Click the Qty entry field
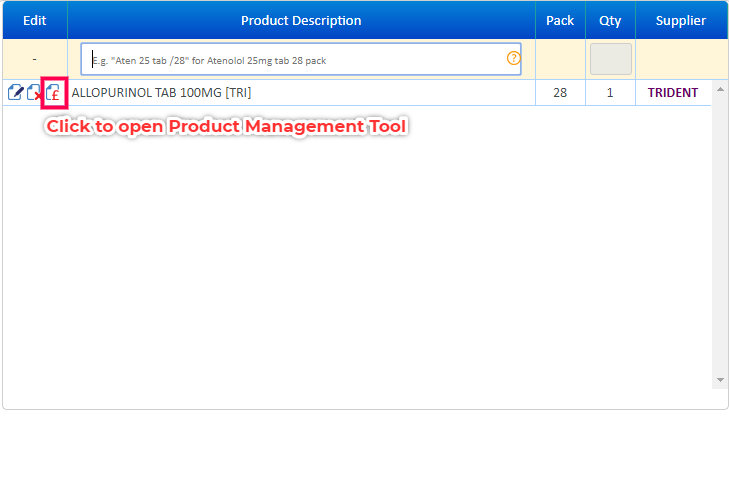This screenshot has width=729, height=477. [x=610, y=59]
